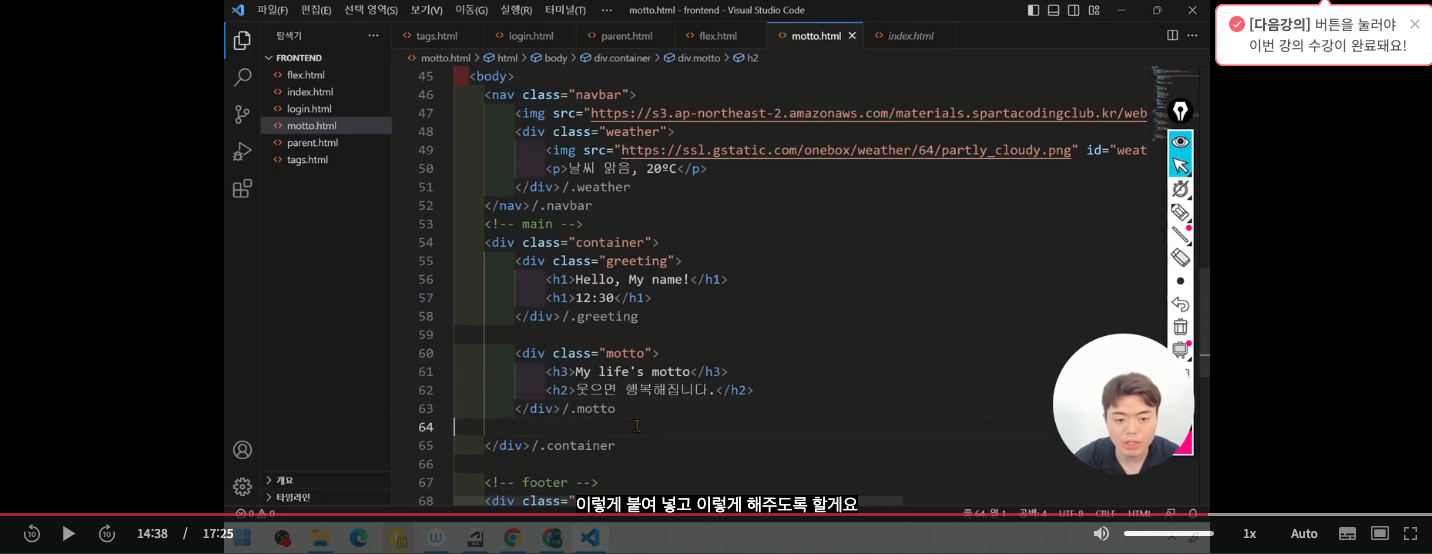Open the Search view in activity bar
The image size is (1432, 554).
pyautogui.click(x=242, y=77)
